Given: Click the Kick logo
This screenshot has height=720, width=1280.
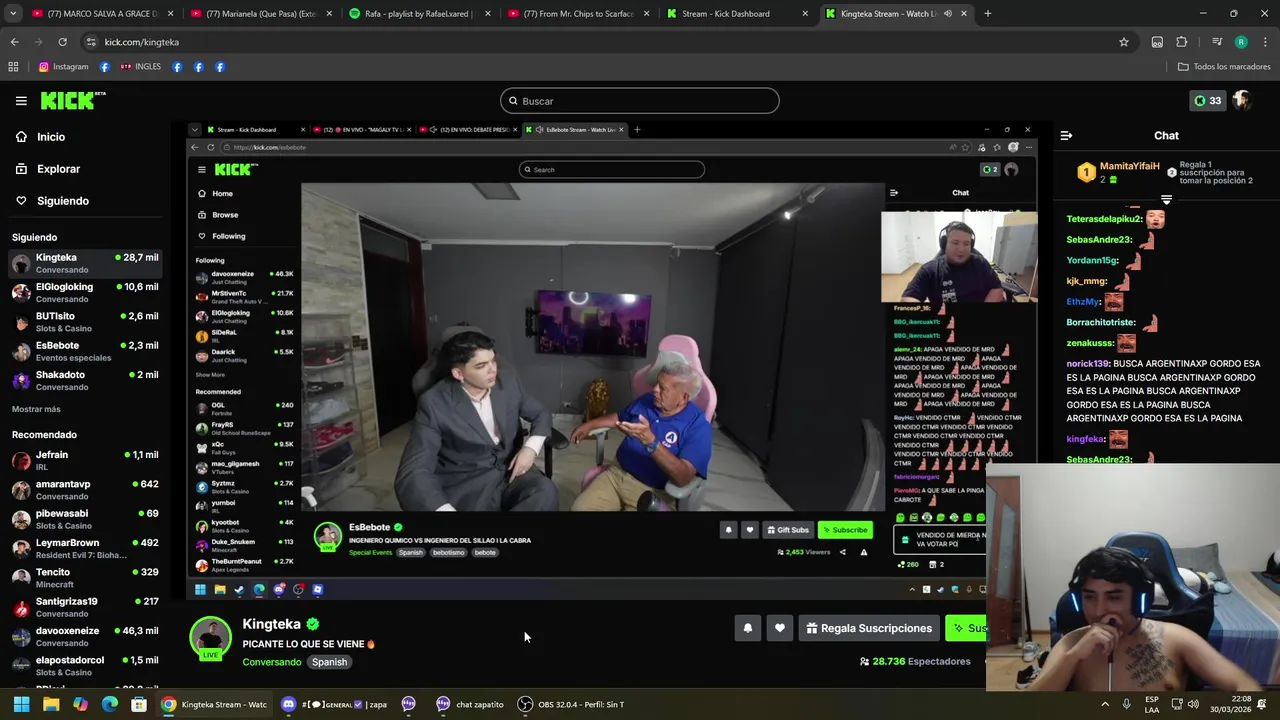Looking at the screenshot, I should pos(73,101).
